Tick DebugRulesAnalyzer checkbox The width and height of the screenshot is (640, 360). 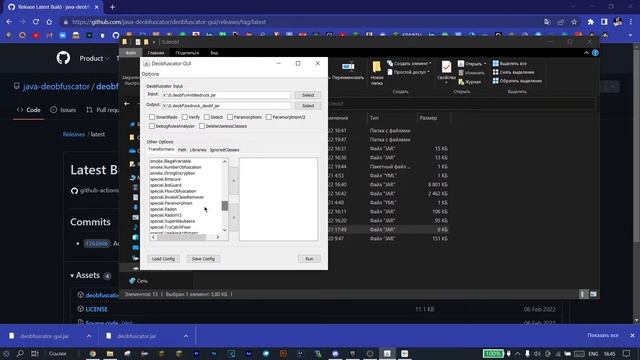(x=152, y=126)
